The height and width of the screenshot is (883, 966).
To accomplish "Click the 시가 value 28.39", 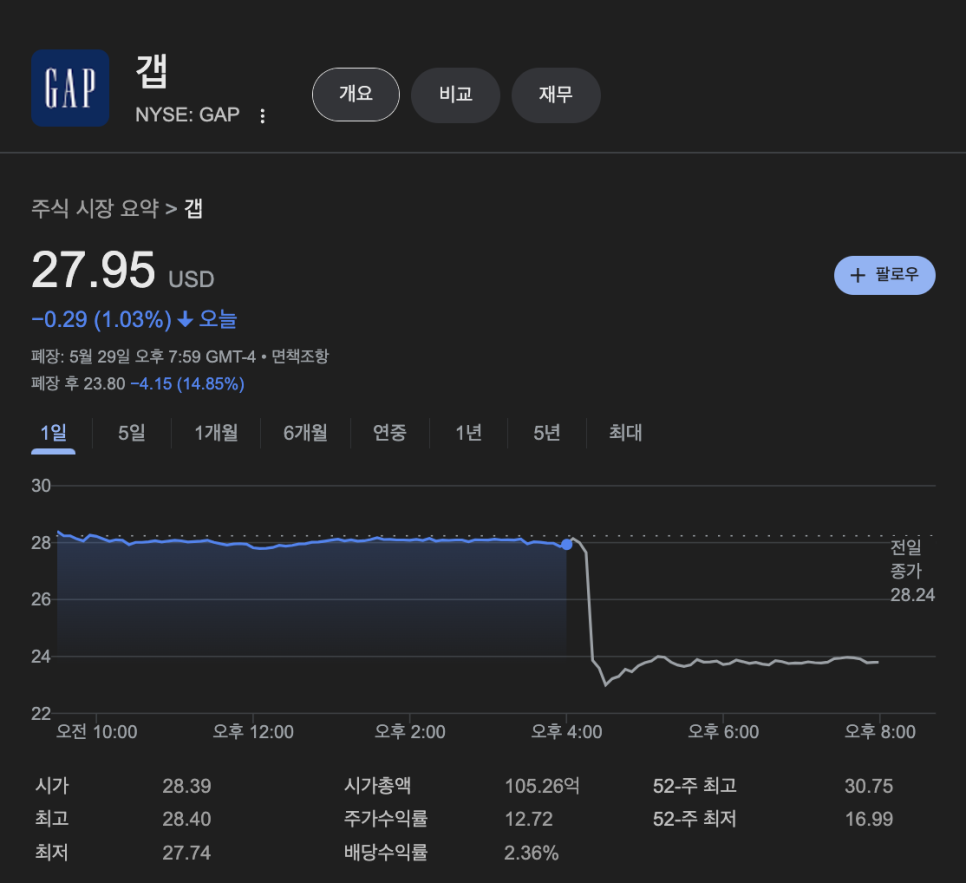I will 187,786.
